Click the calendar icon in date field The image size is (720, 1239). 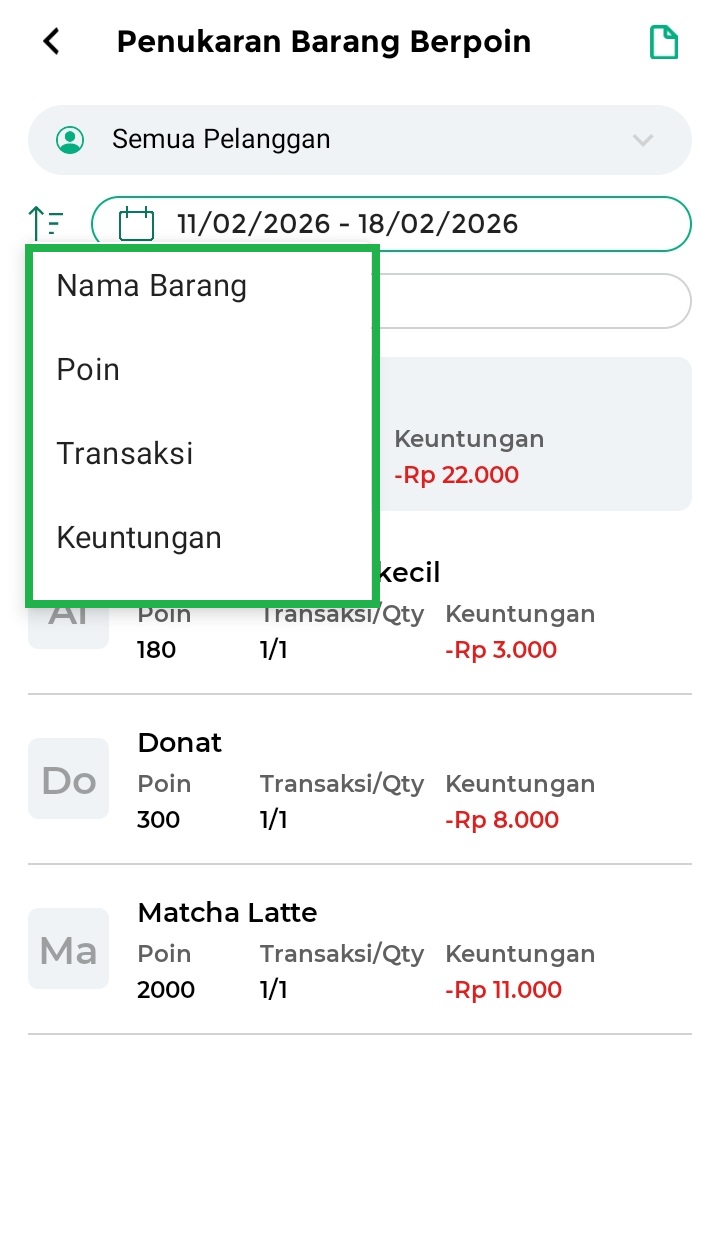coord(137,223)
